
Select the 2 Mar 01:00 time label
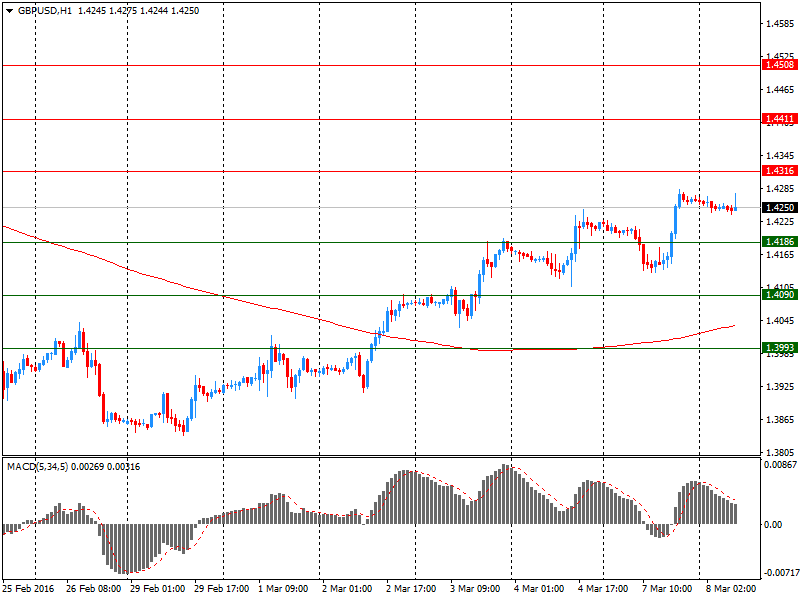tap(347, 589)
